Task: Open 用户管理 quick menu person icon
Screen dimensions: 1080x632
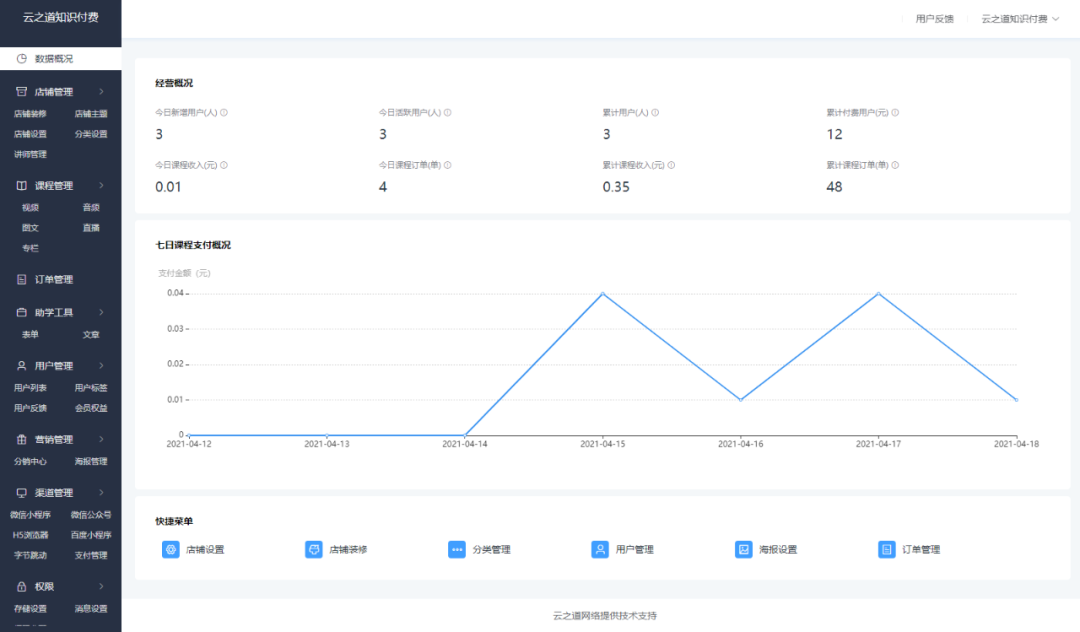Action: (601, 549)
